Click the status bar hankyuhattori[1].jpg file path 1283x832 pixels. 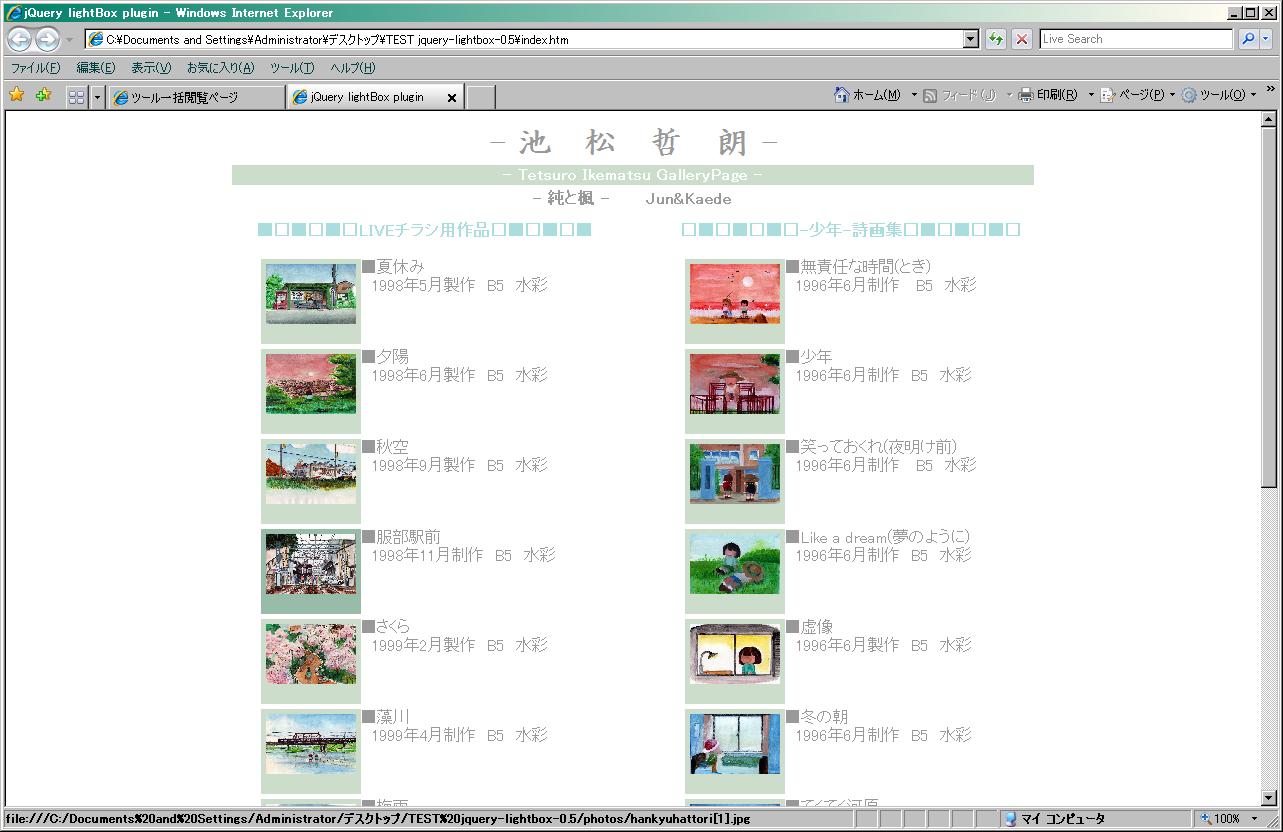click(378, 819)
